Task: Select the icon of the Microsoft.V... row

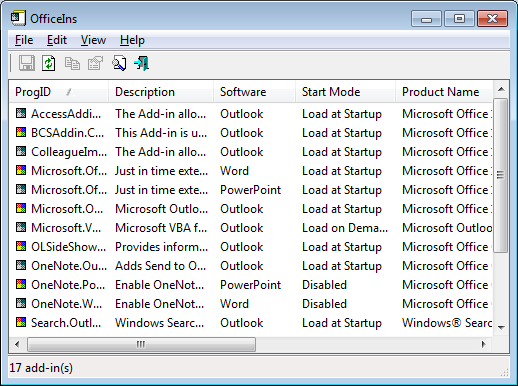Action: click(x=21, y=227)
